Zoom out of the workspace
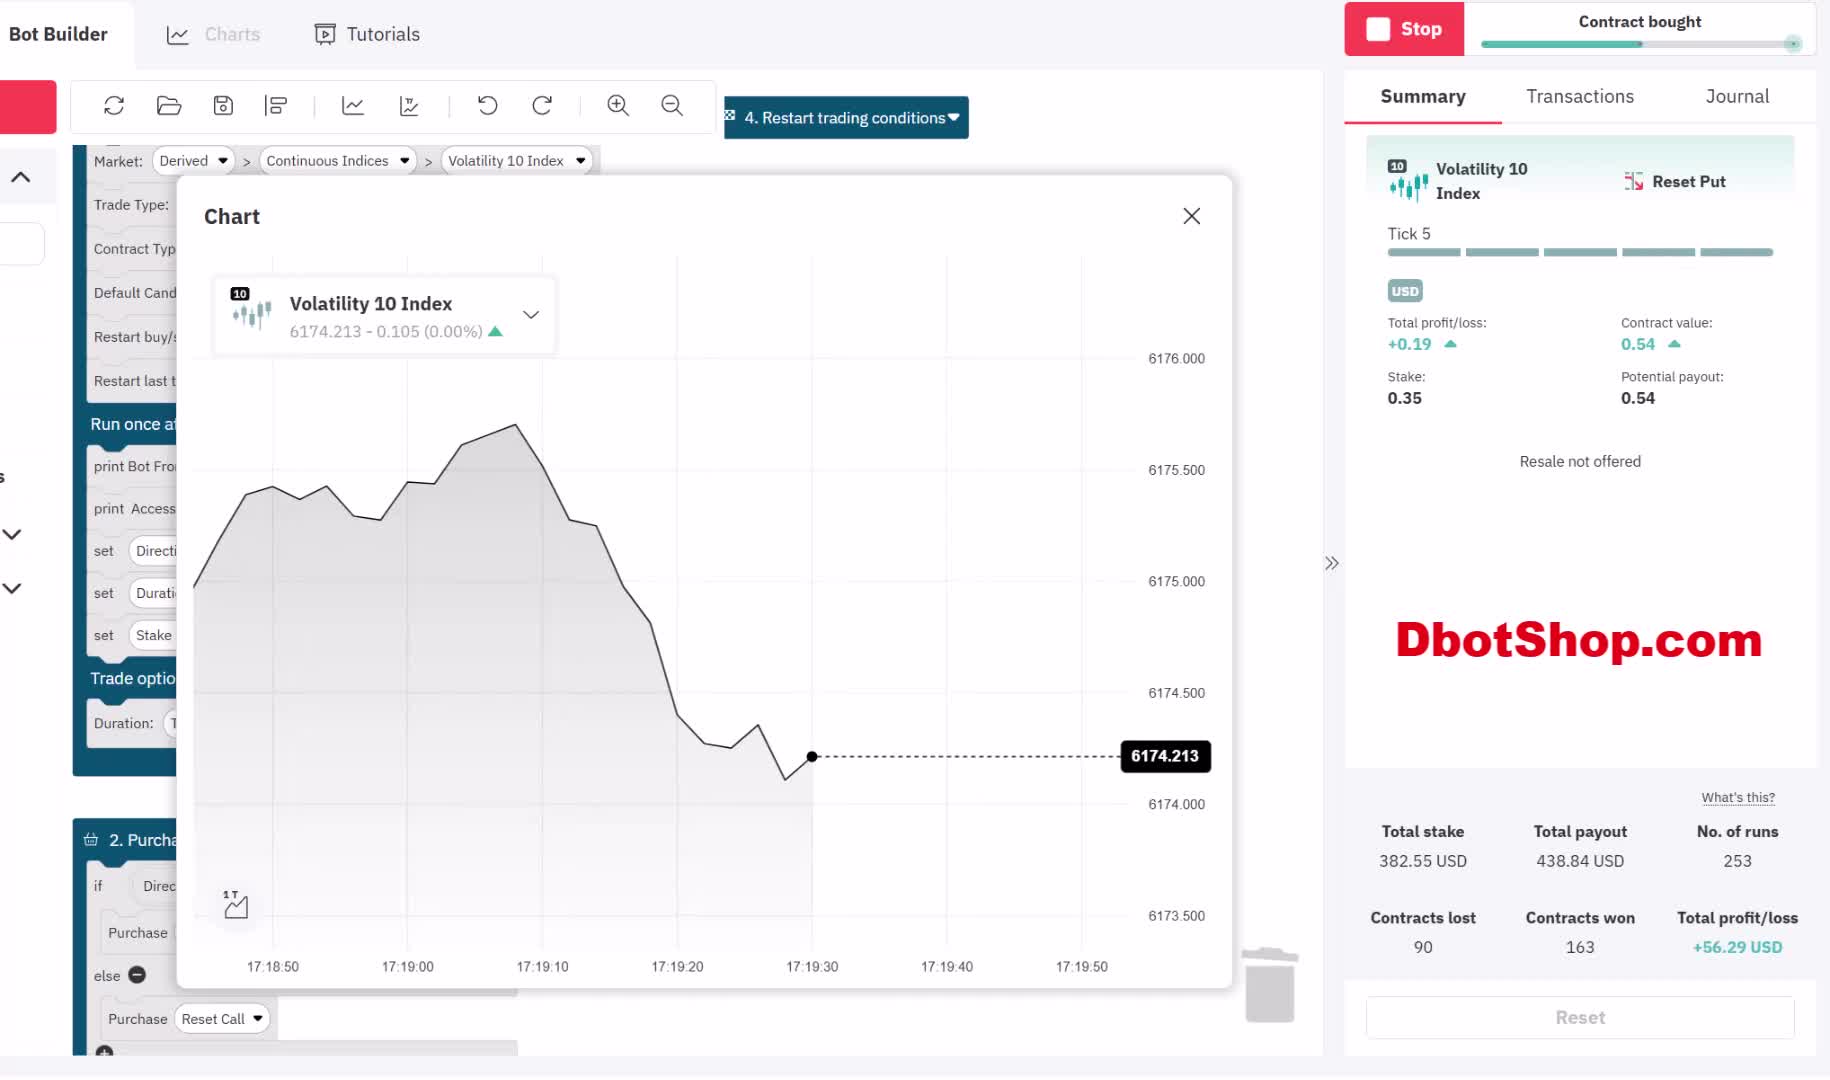Screen dimensions: 1830x1080 click(x=672, y=106)
